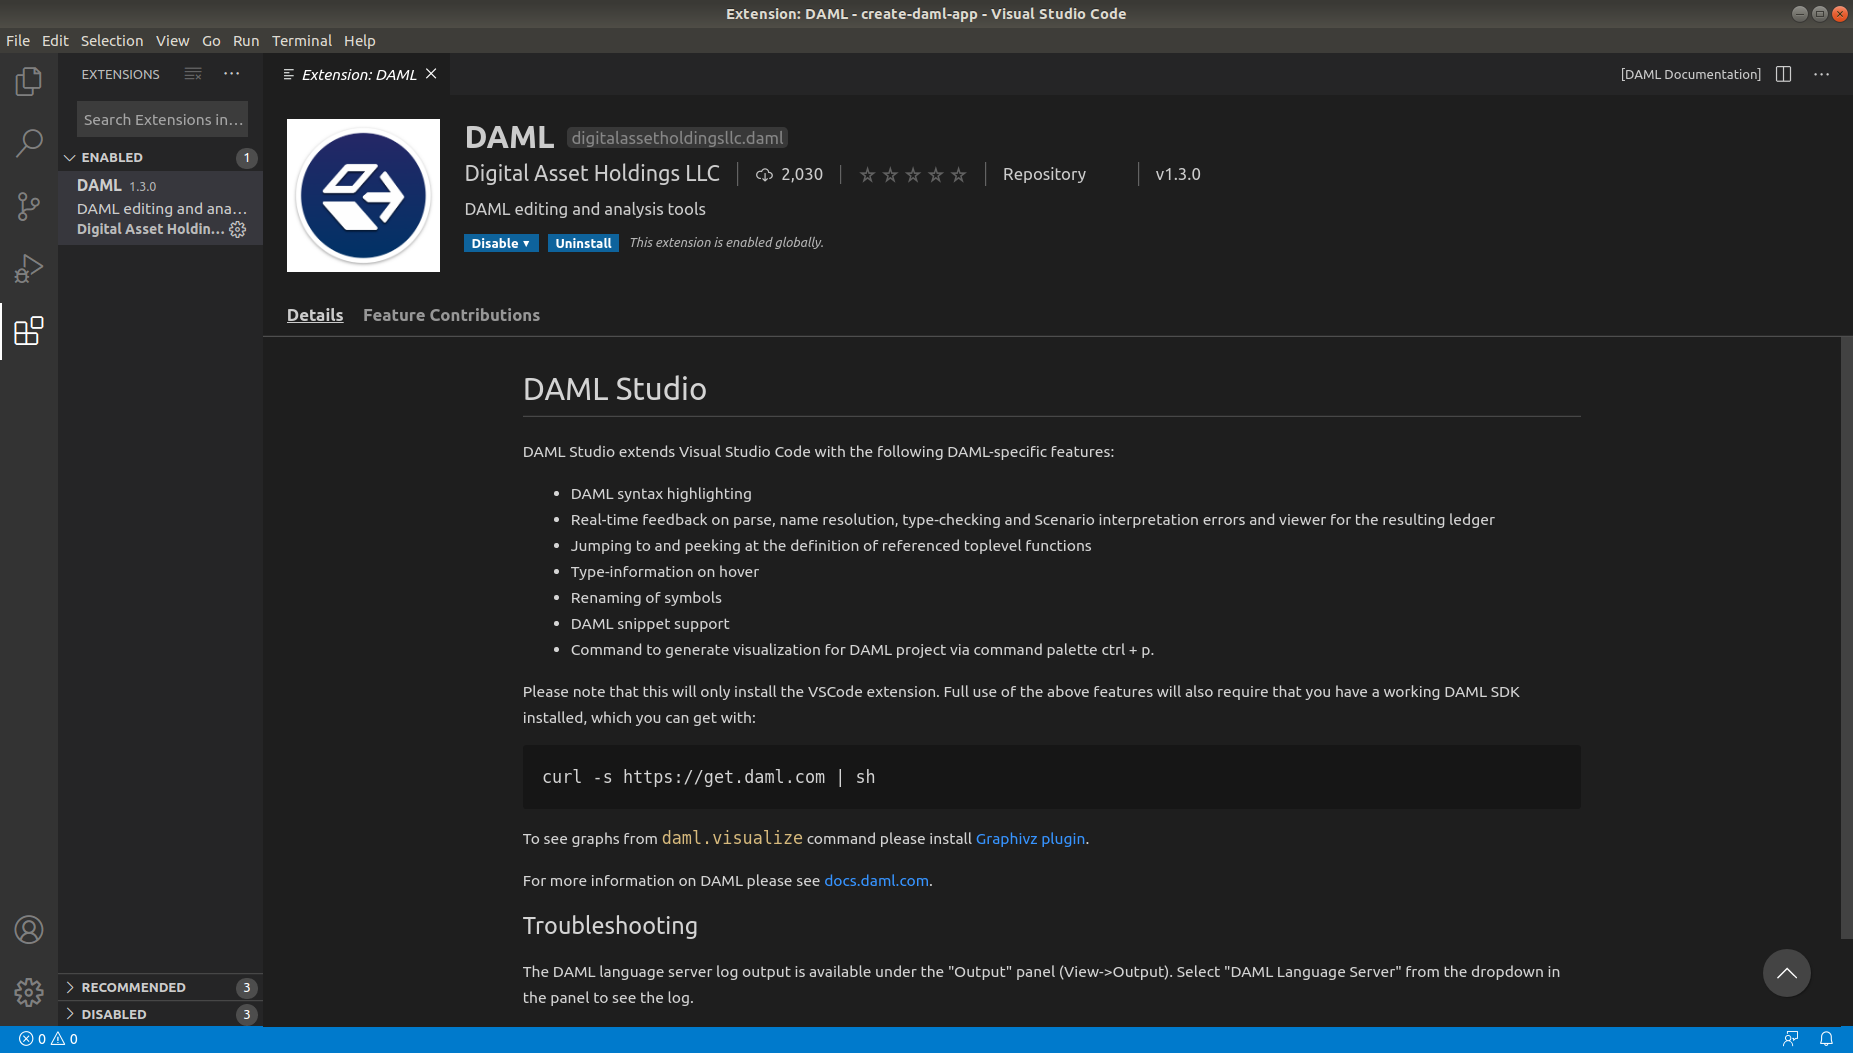This screenshot has height=1053, width=1853.
Task: Uninstall the DAML extension
Action: coord(583,242)
